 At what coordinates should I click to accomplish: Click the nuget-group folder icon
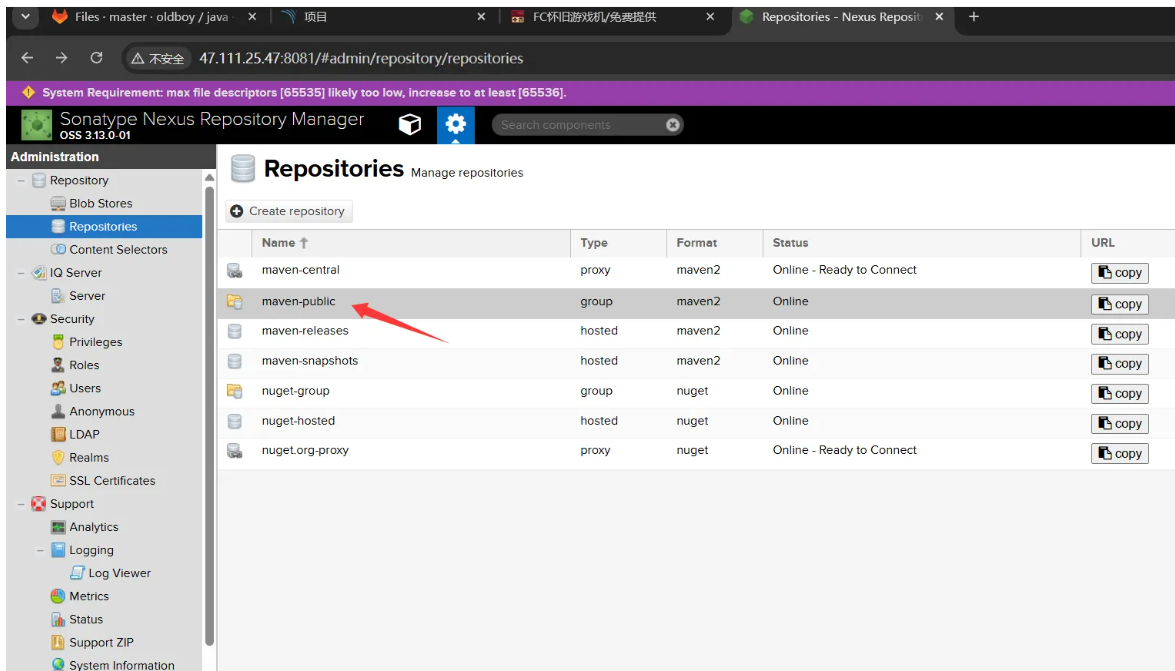(235, 391)
